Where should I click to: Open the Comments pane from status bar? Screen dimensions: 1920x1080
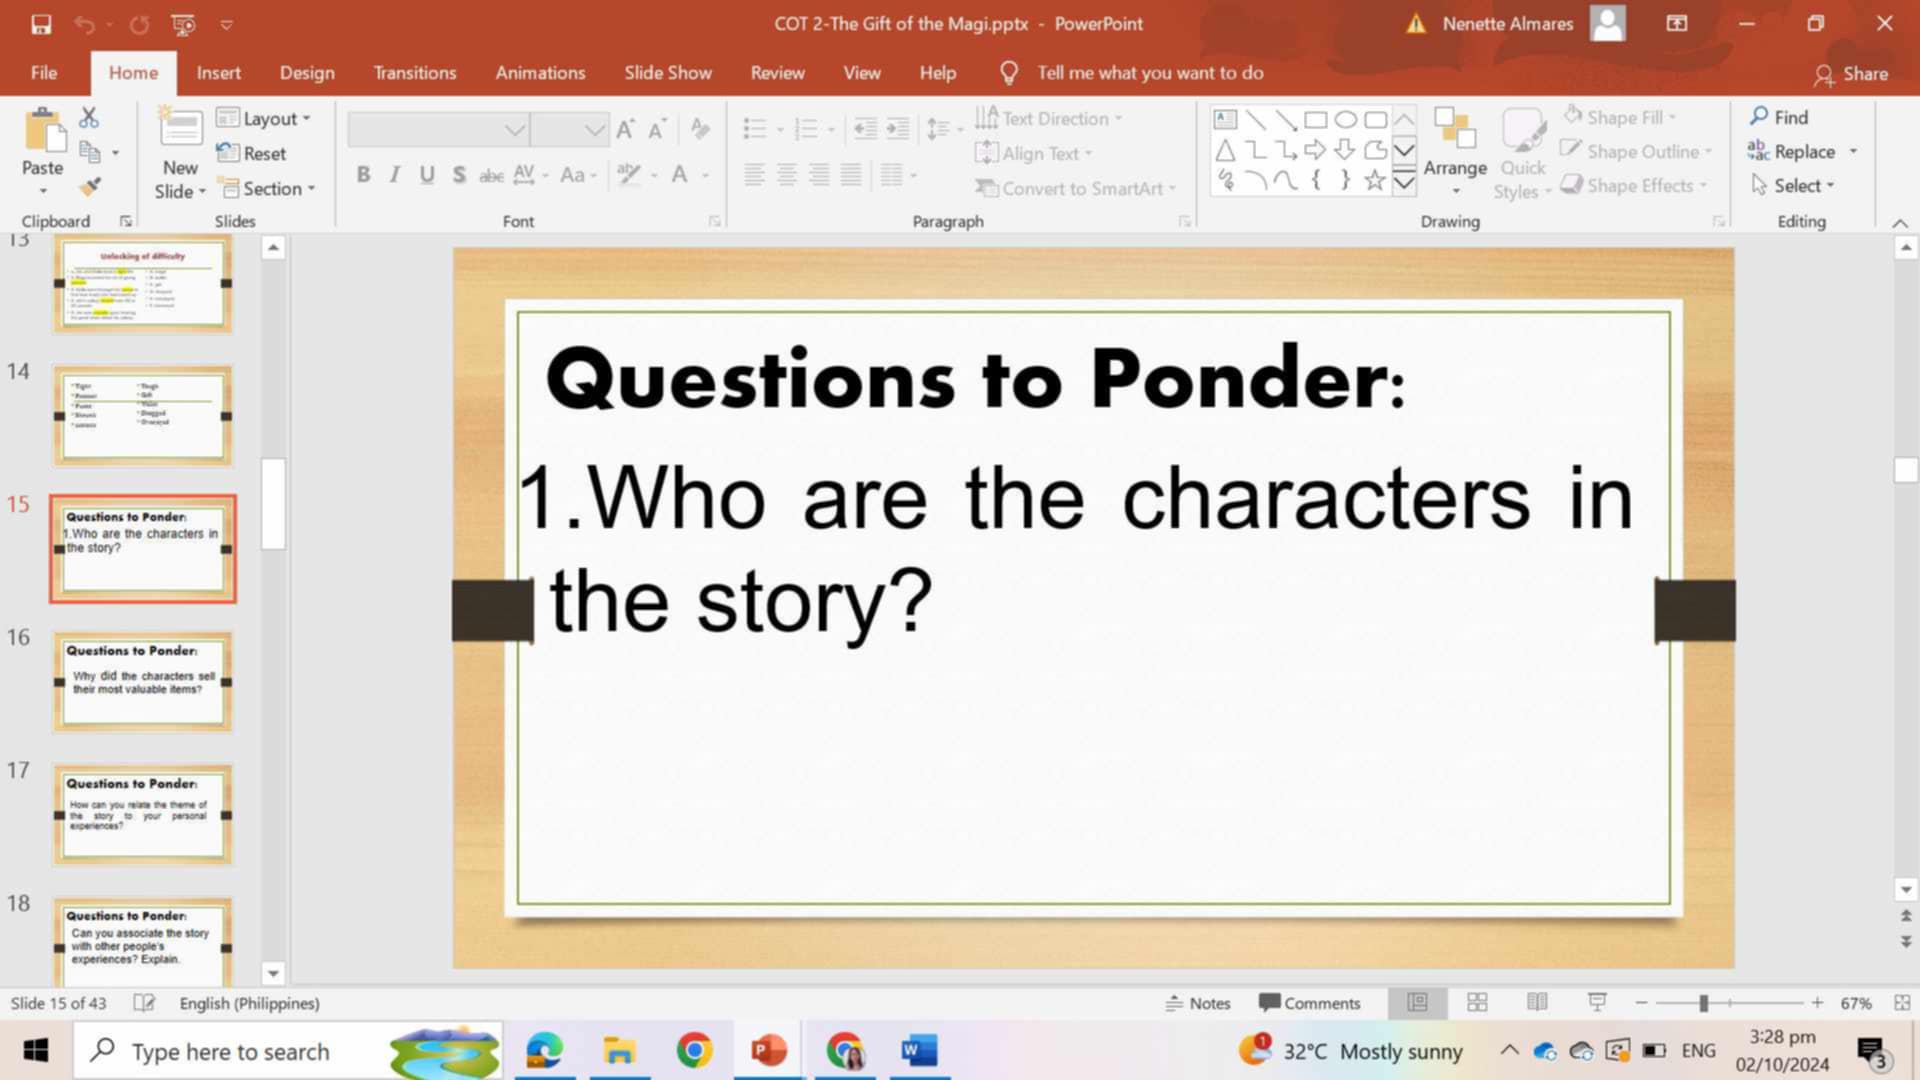tap(1310, 1002)
